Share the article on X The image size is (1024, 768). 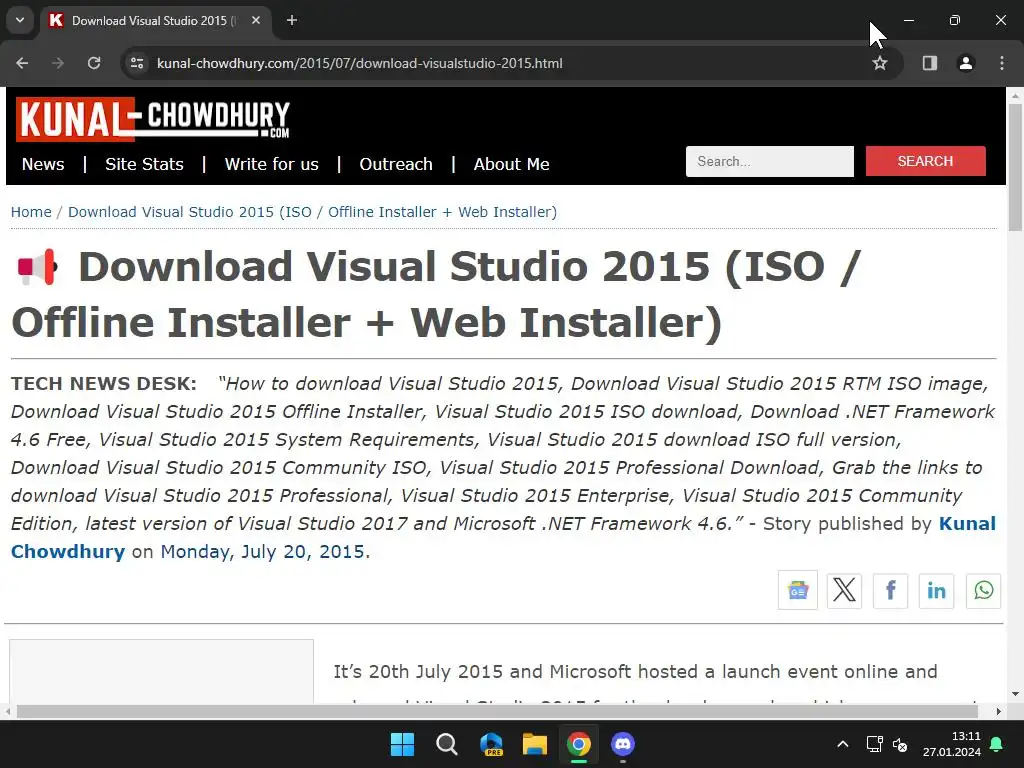pos(844,590)
